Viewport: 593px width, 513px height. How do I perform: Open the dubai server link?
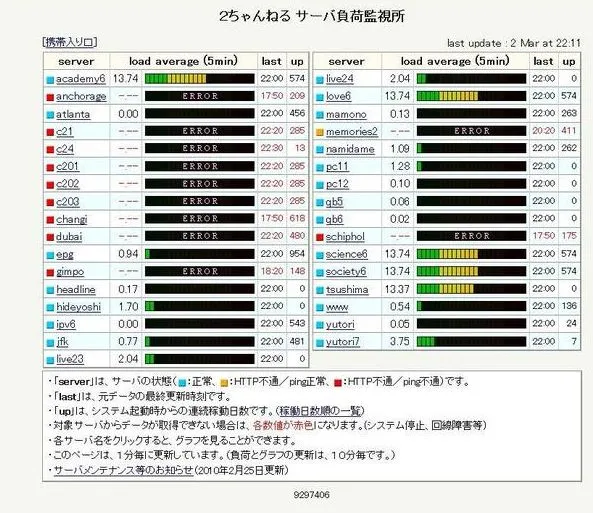[69, 236]
